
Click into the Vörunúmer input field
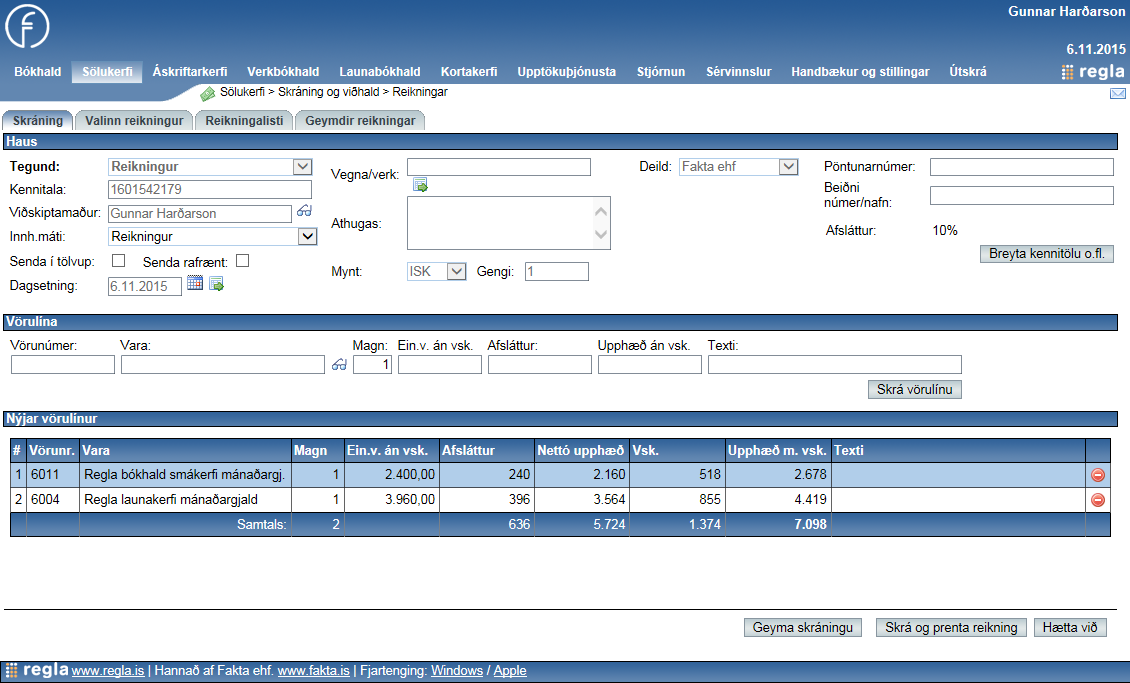coord(63,365)
